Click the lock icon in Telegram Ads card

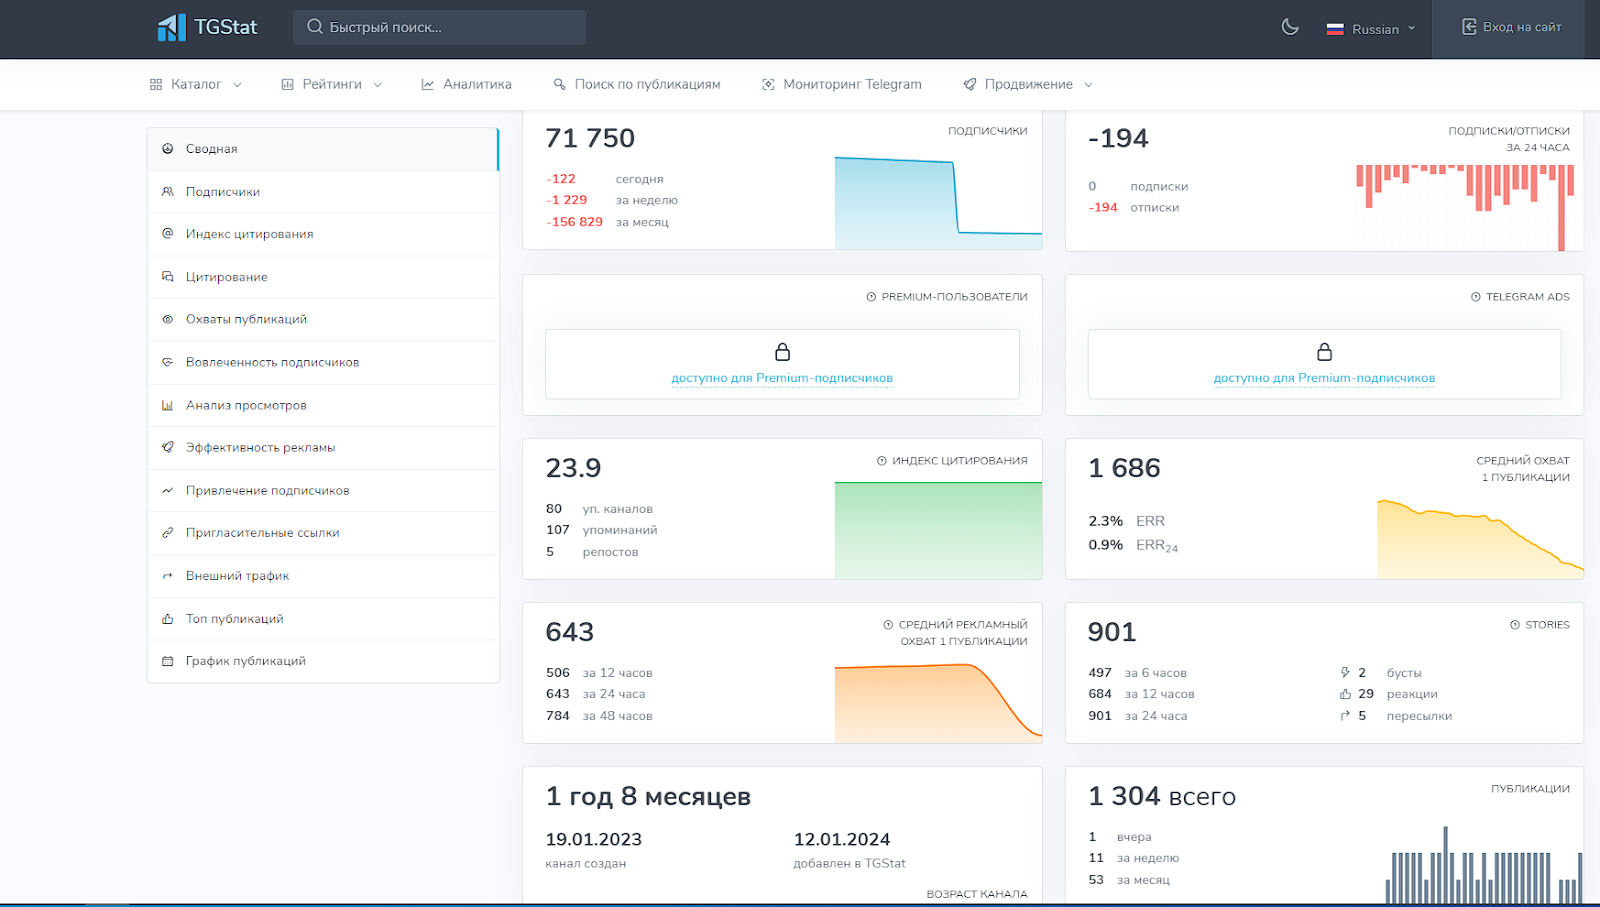coord(1324,352)
